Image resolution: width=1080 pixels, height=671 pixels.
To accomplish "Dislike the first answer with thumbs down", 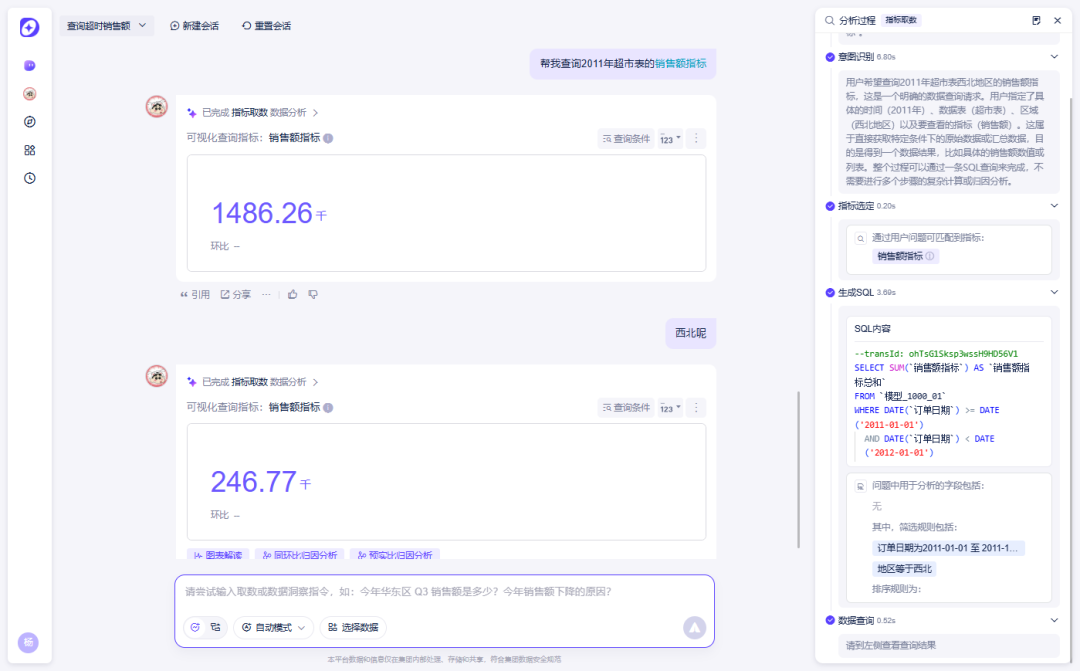I will [313, 294].
